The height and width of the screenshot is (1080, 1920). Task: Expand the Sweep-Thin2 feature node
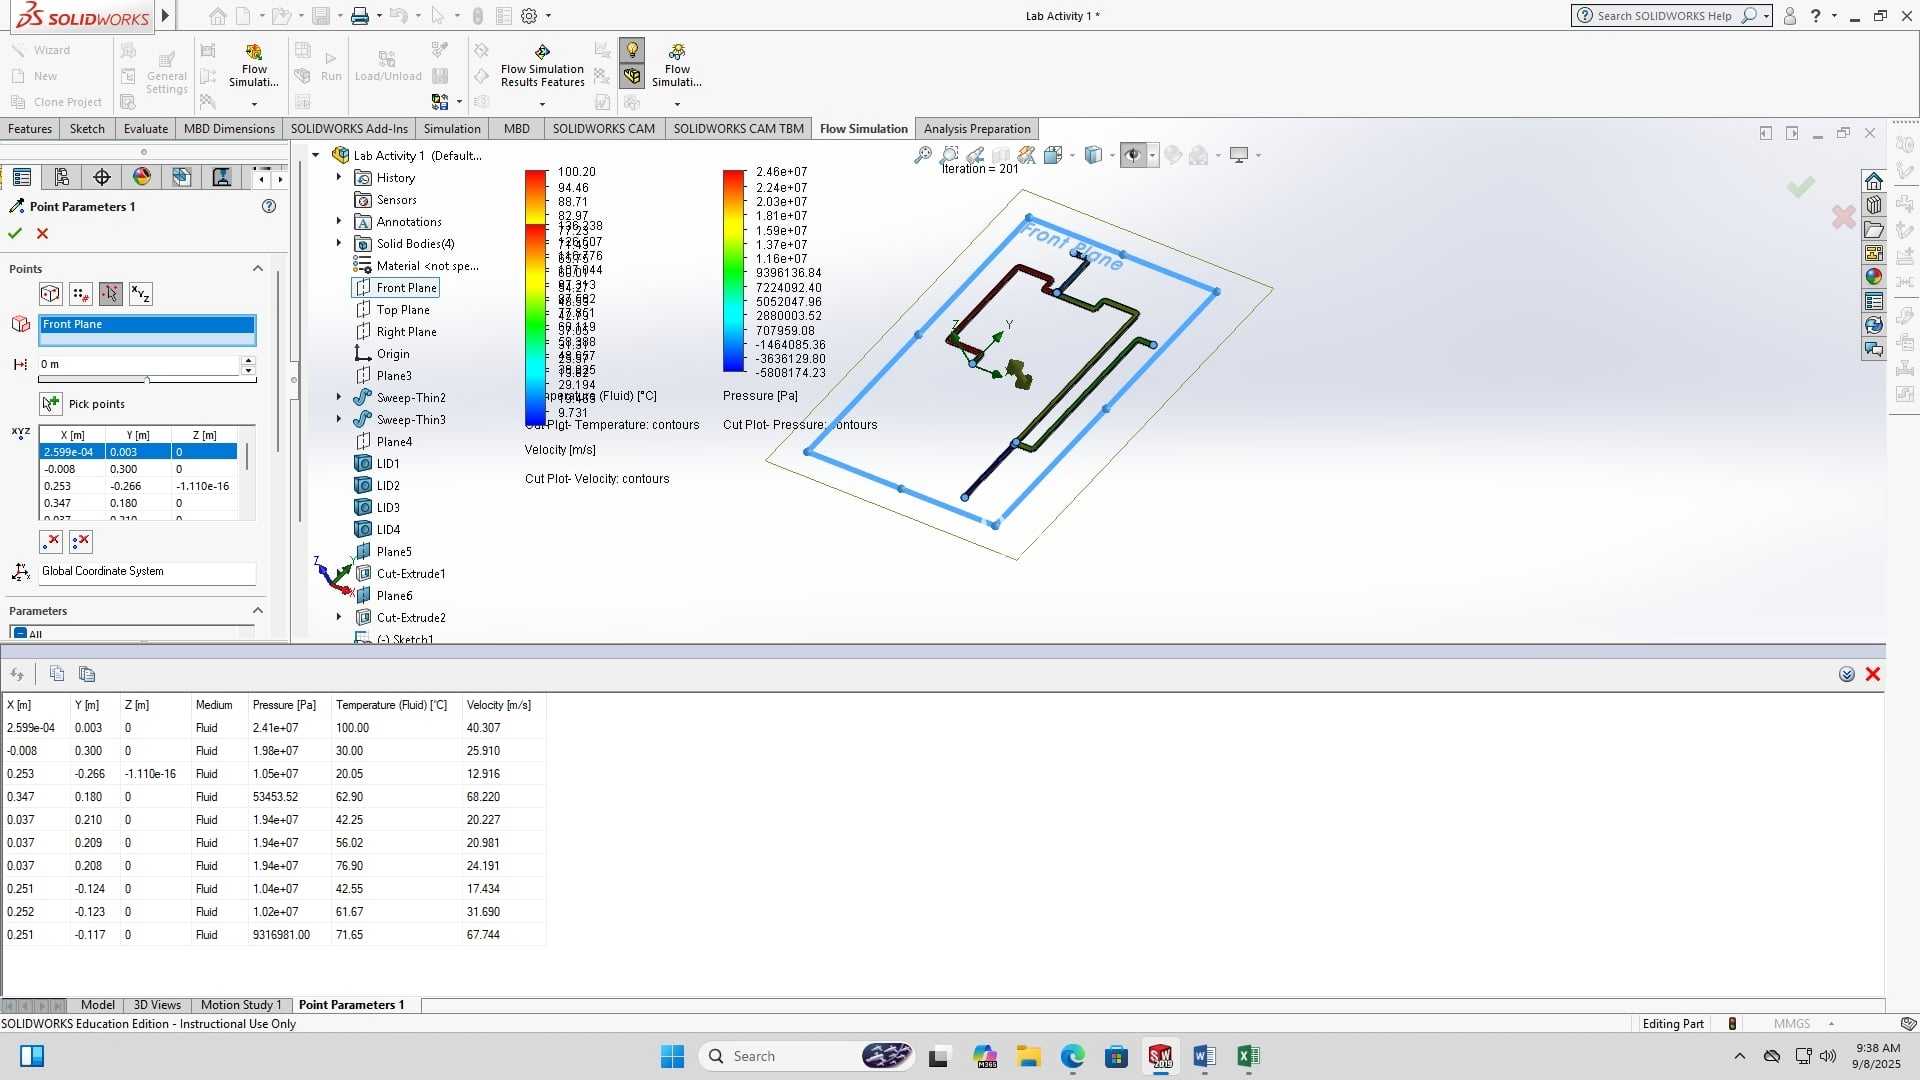click(339, 397)
